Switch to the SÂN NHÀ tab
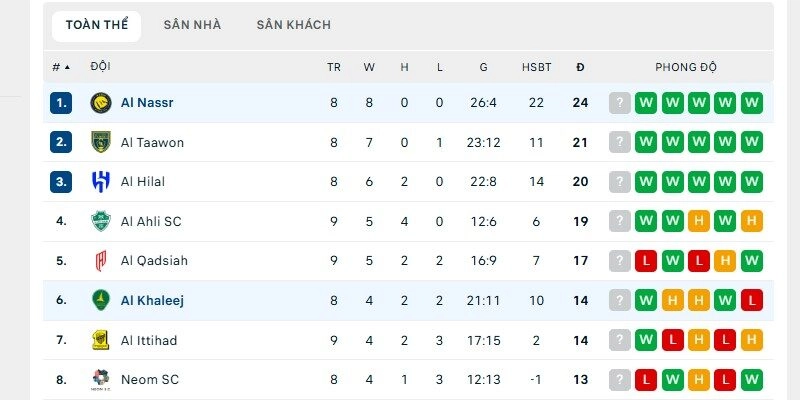The height and width of the screenshot is (400, 800). (x=192, y=25)
